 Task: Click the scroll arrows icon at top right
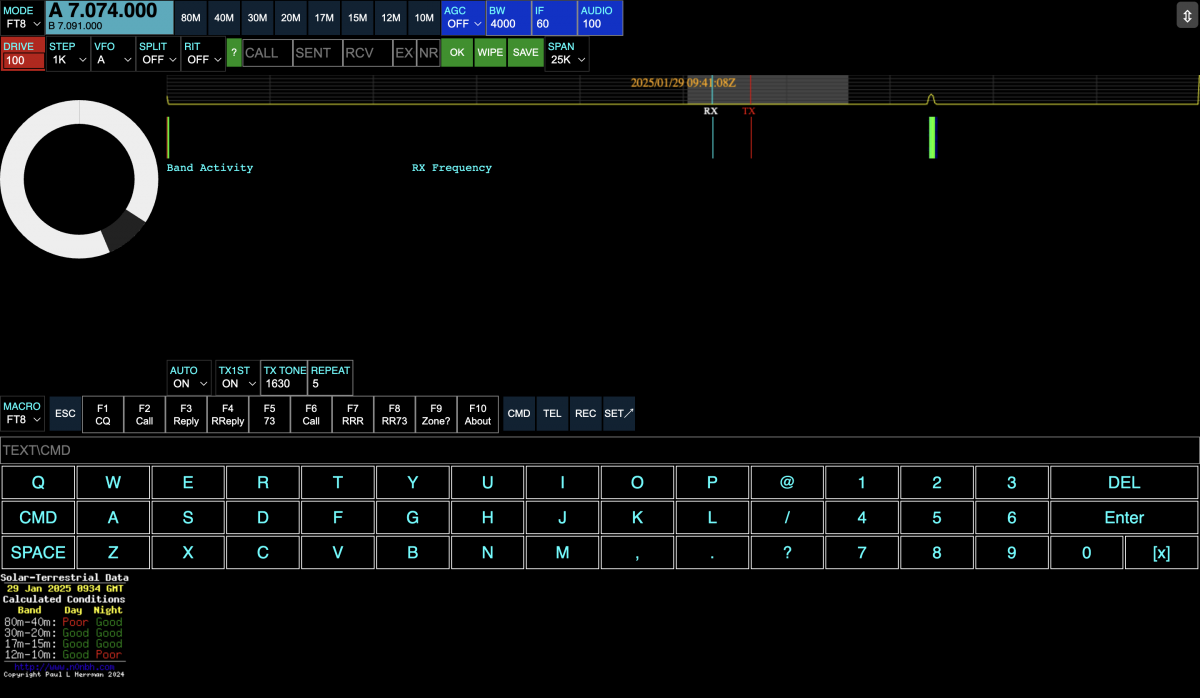pos(1185,16)
